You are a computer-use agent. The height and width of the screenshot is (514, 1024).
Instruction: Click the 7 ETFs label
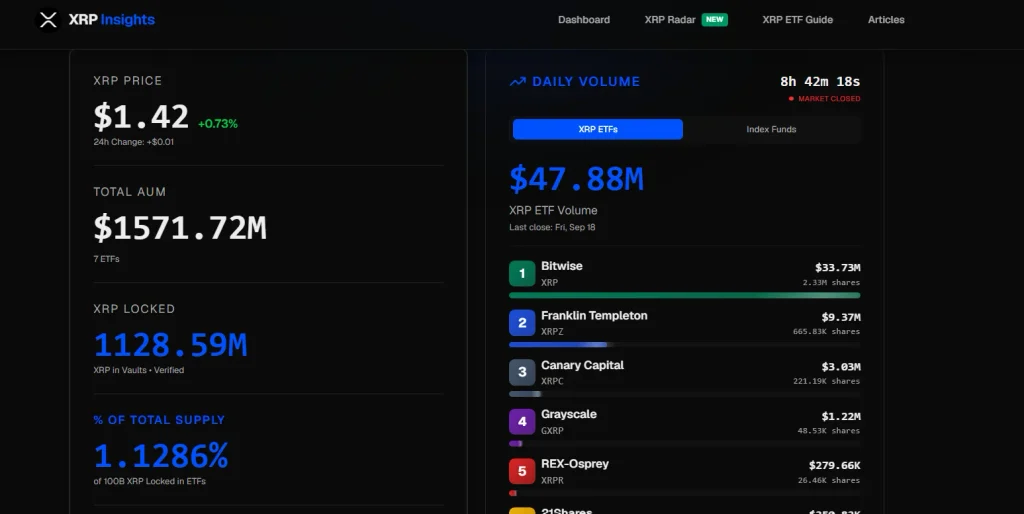click(x=106, y=259)
